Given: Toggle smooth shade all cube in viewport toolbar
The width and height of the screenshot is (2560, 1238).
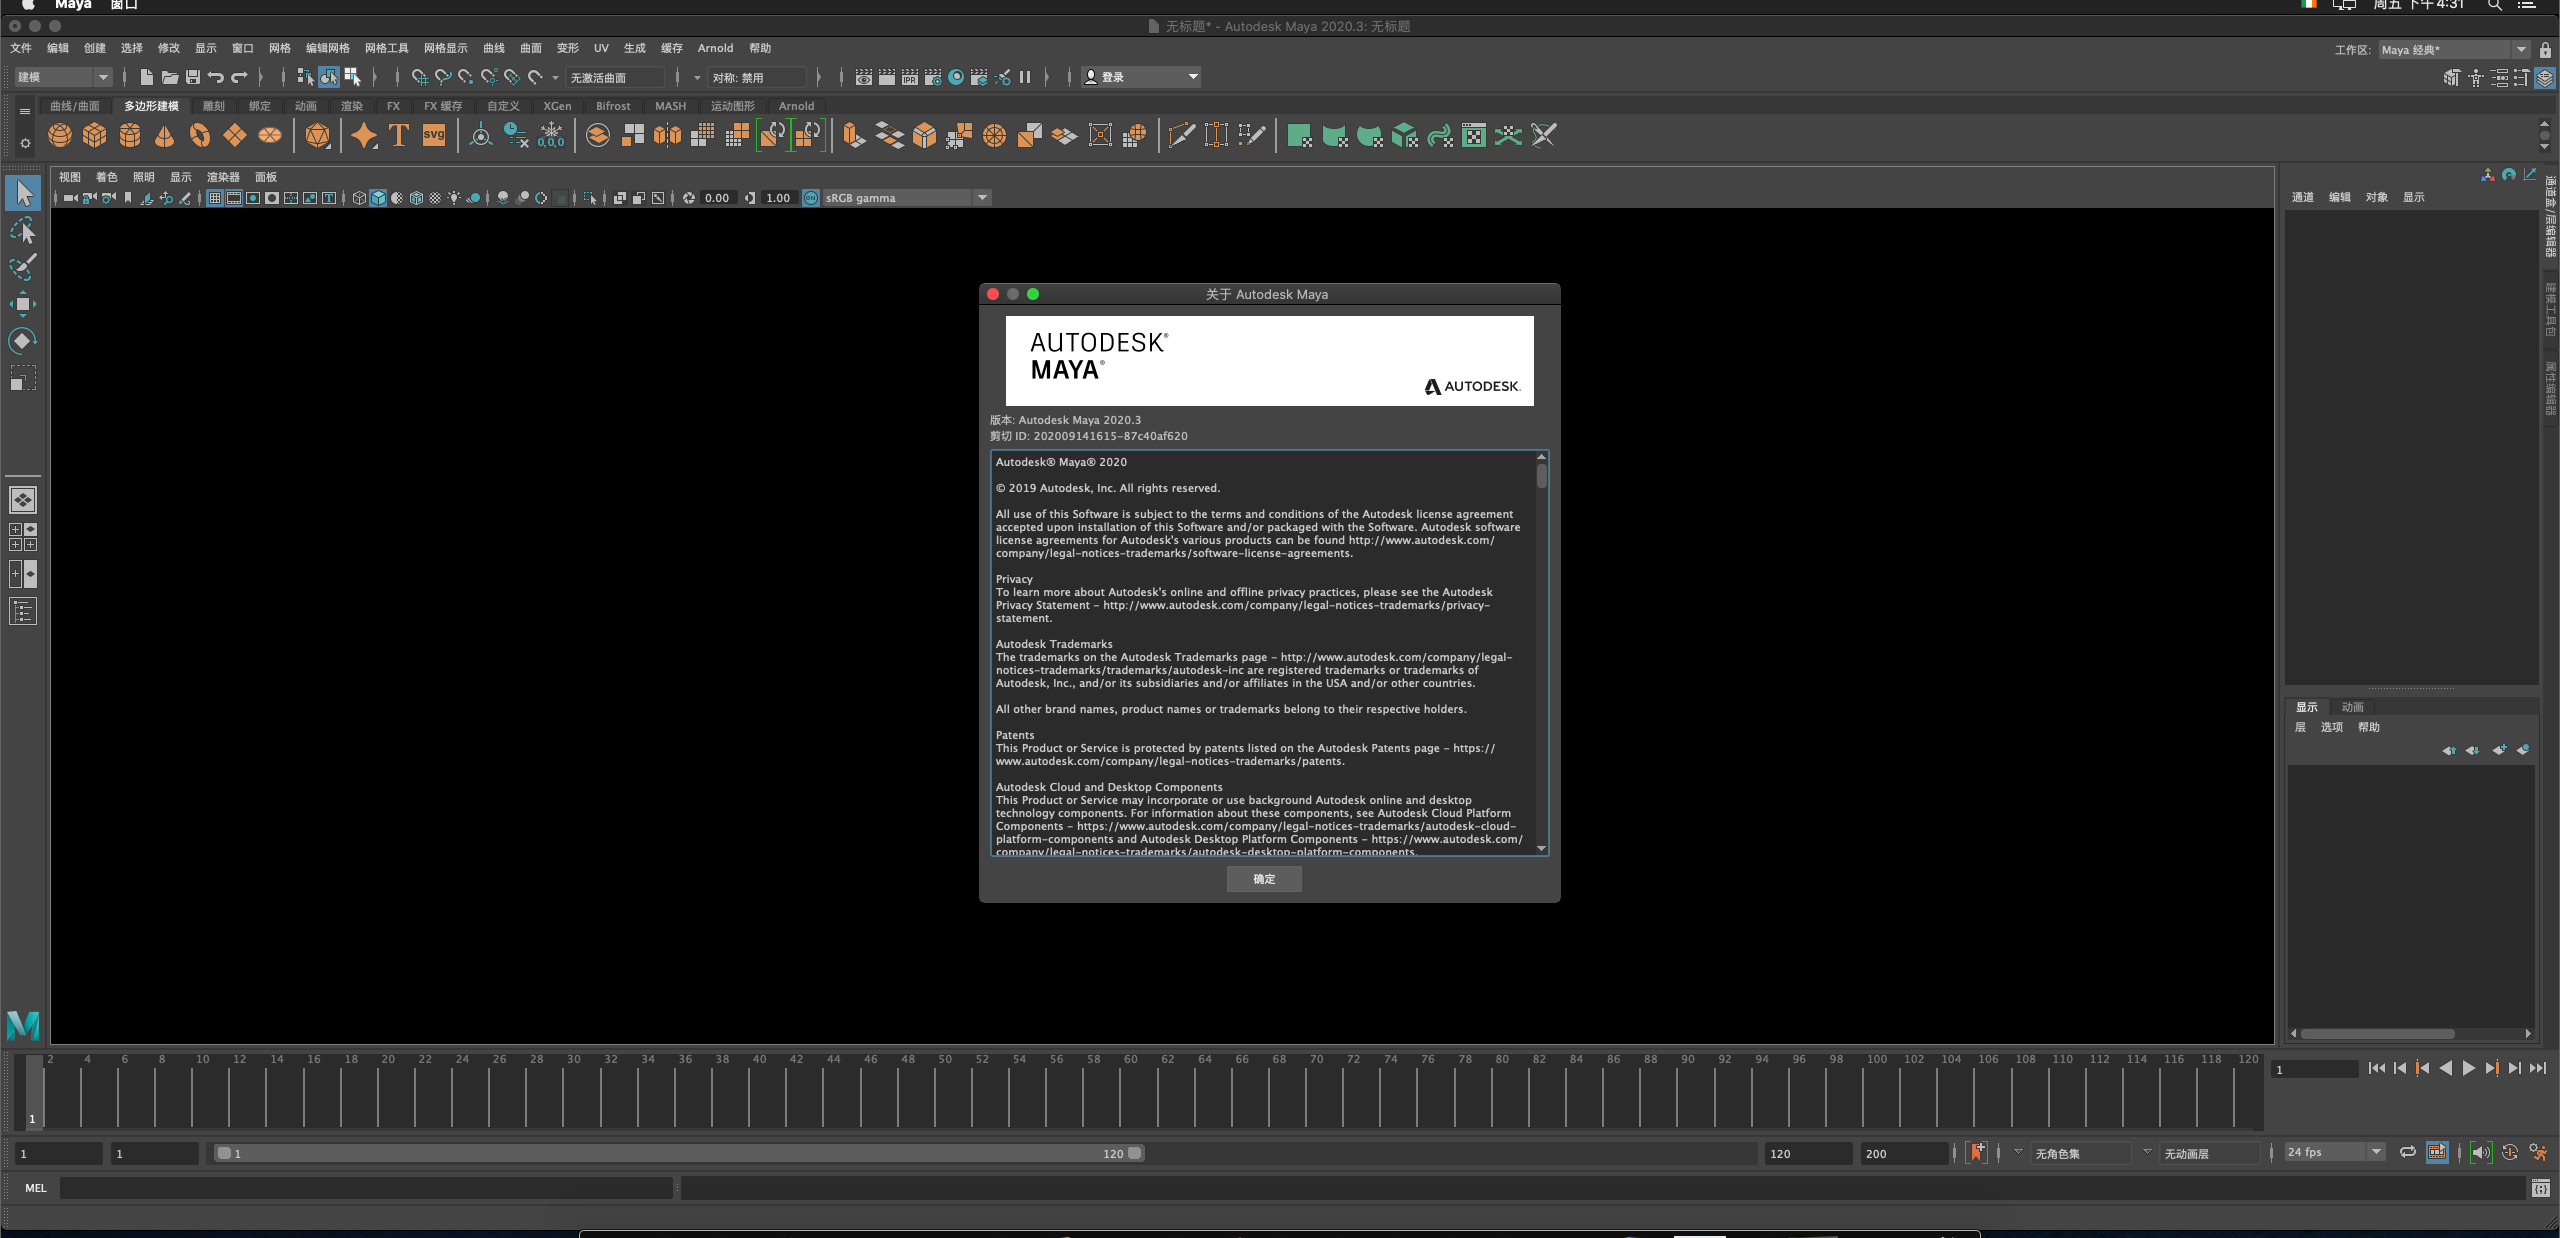Looking at the screenshot, I should click(x=378, y=198).
